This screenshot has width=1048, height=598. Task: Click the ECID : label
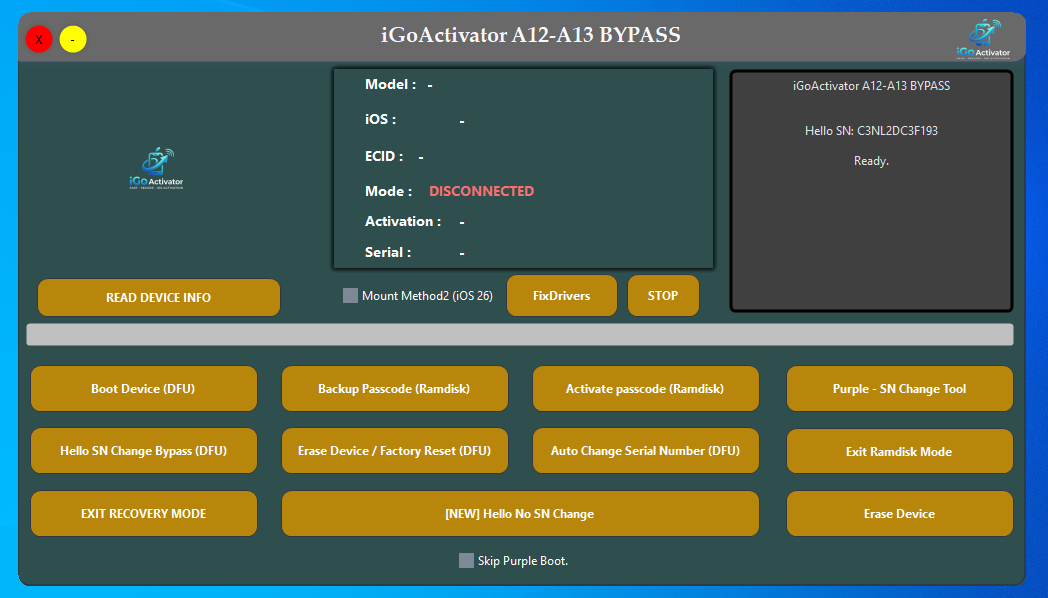[x=384, y=156]
